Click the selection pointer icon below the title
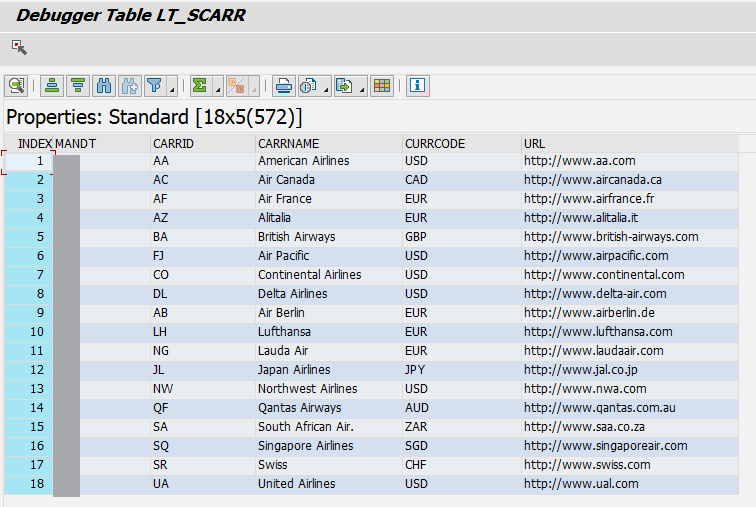This screenshot has width=756, height=507. pos(19,47)
